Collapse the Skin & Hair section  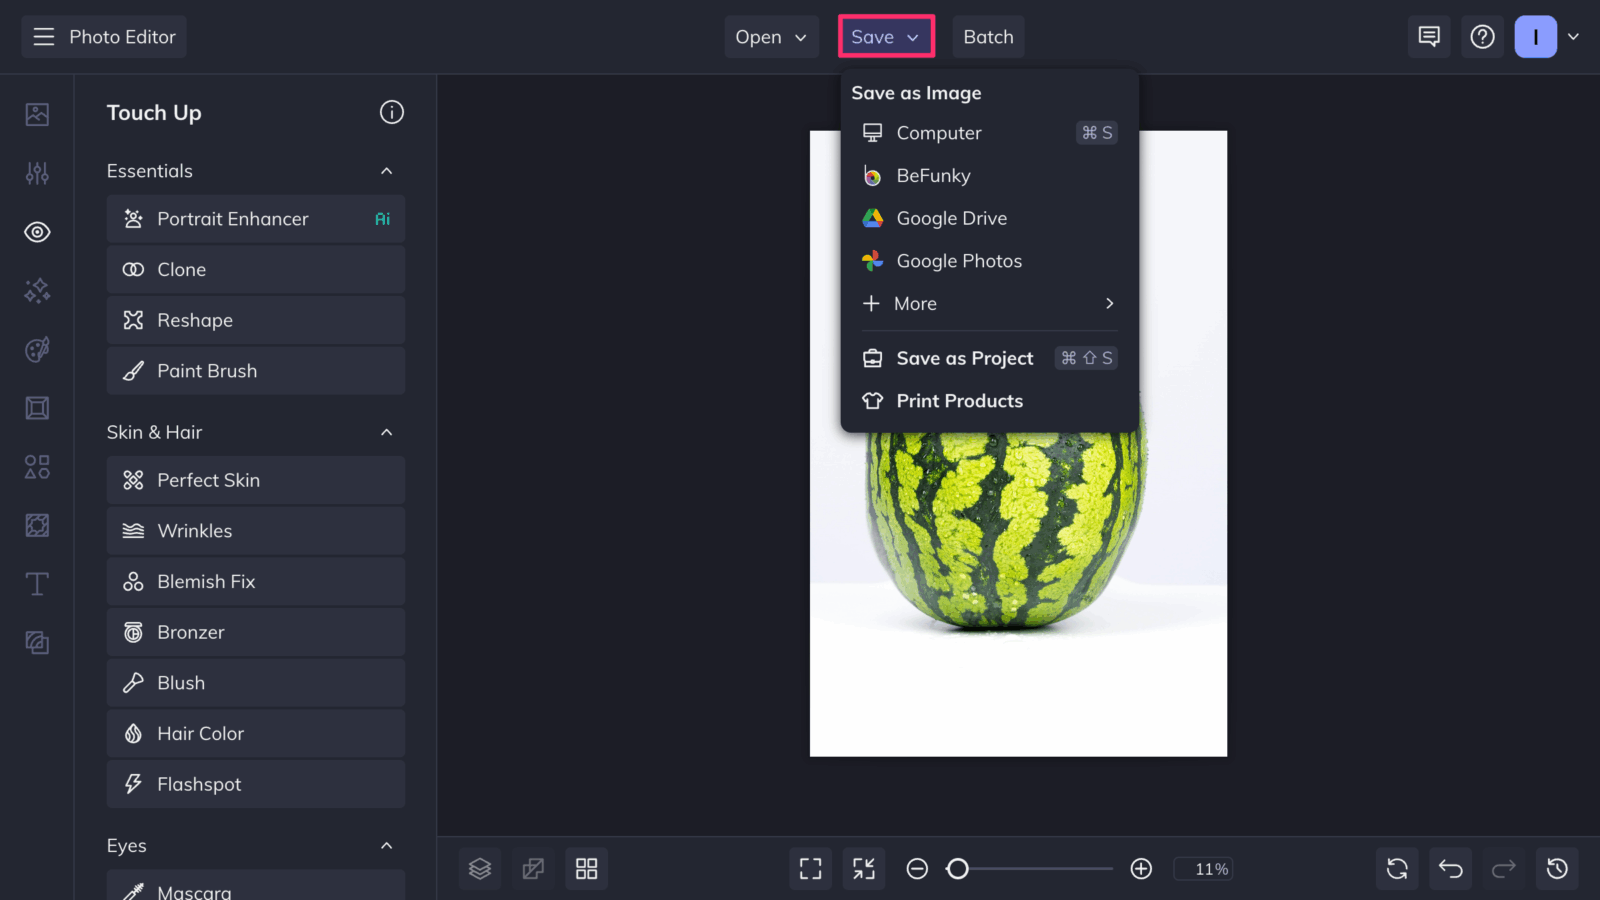tap(387, 432)
